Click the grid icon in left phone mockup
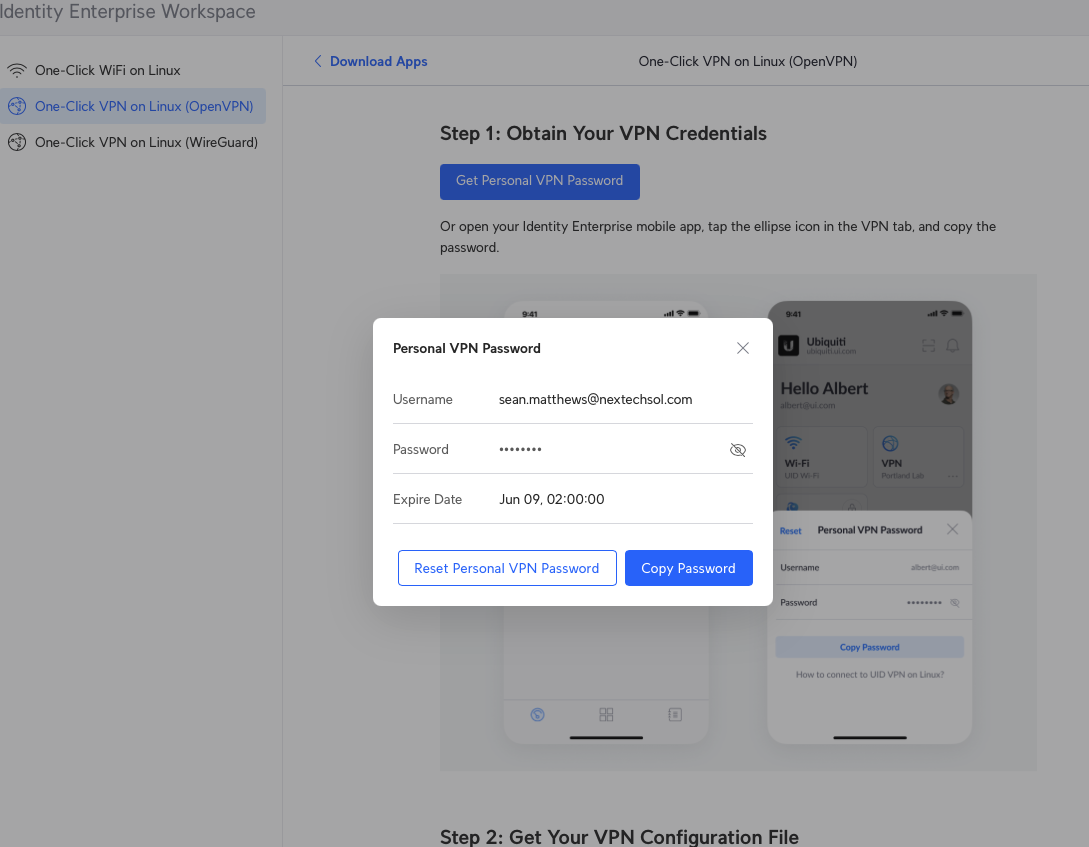Image resolution: width=1089 pixels, height=847 pixels. click(x=606, y=714)
